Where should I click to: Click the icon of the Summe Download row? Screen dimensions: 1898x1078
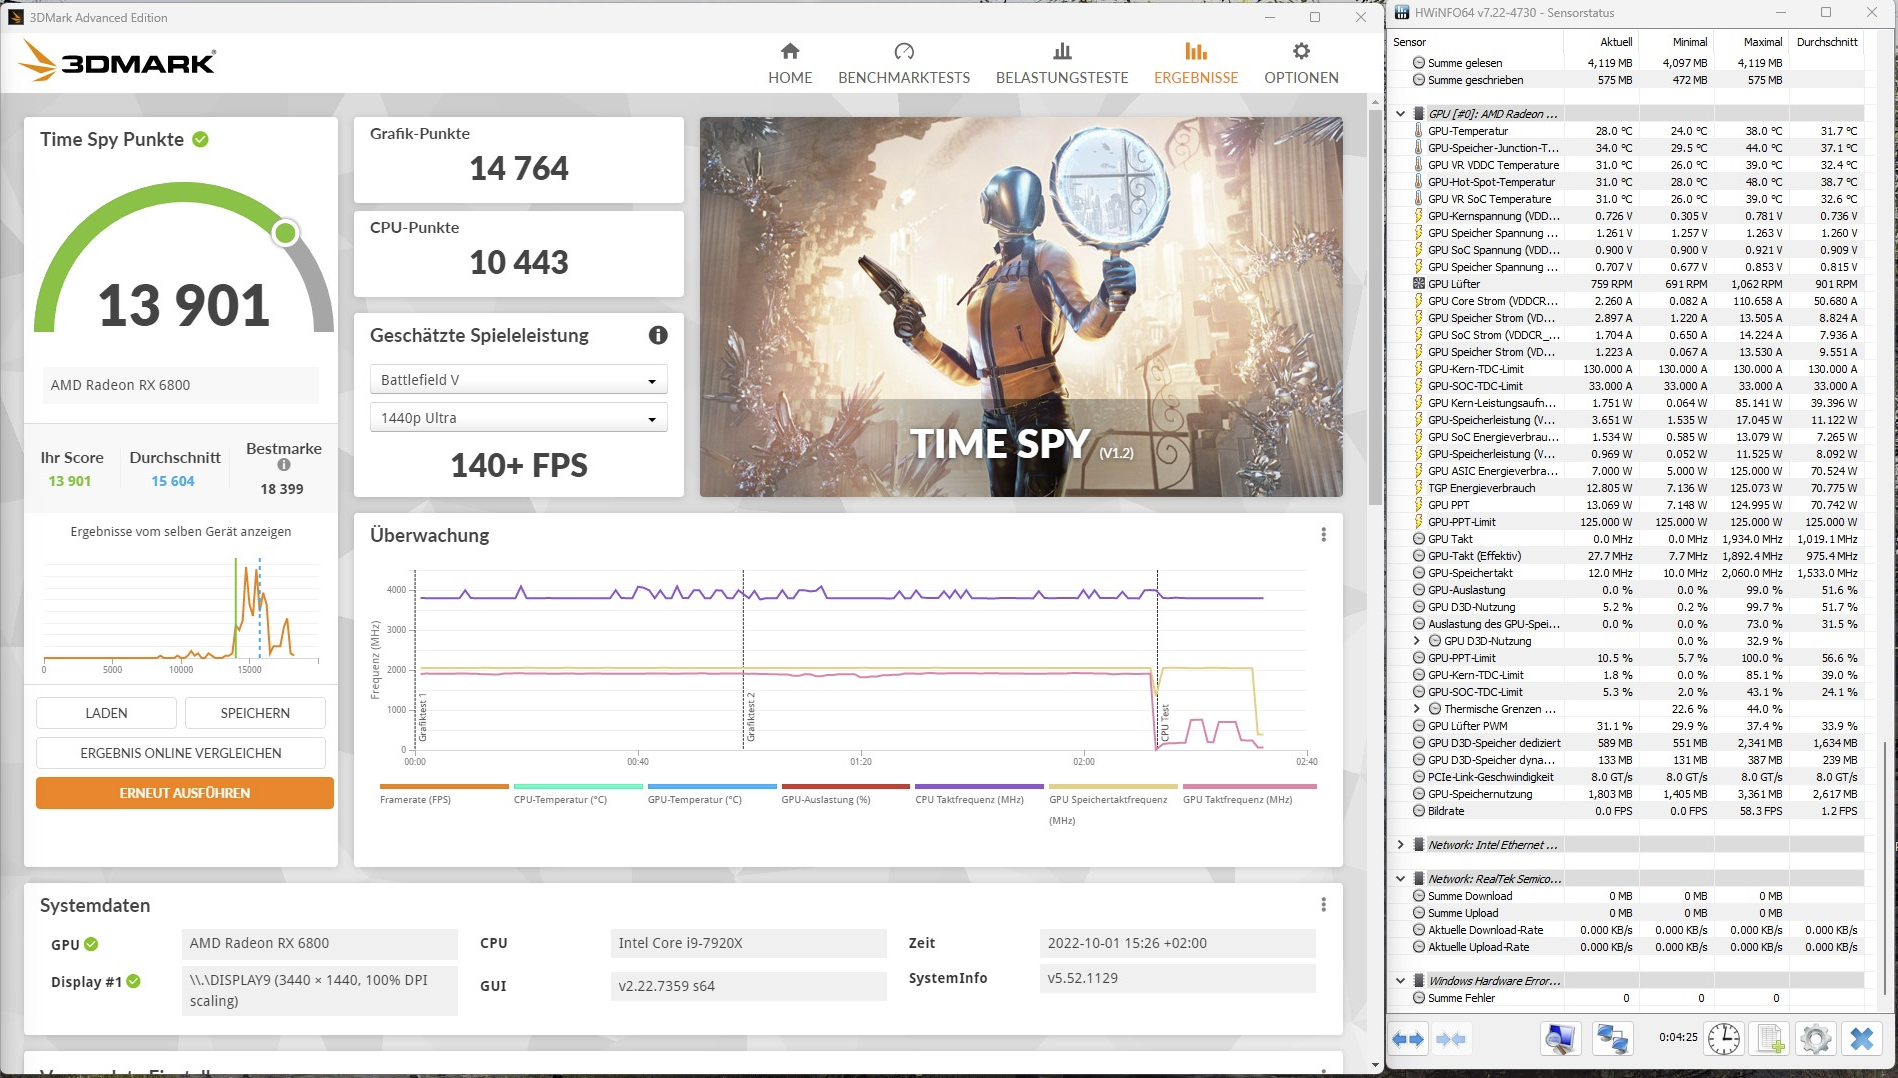(x=1418, y=896)
